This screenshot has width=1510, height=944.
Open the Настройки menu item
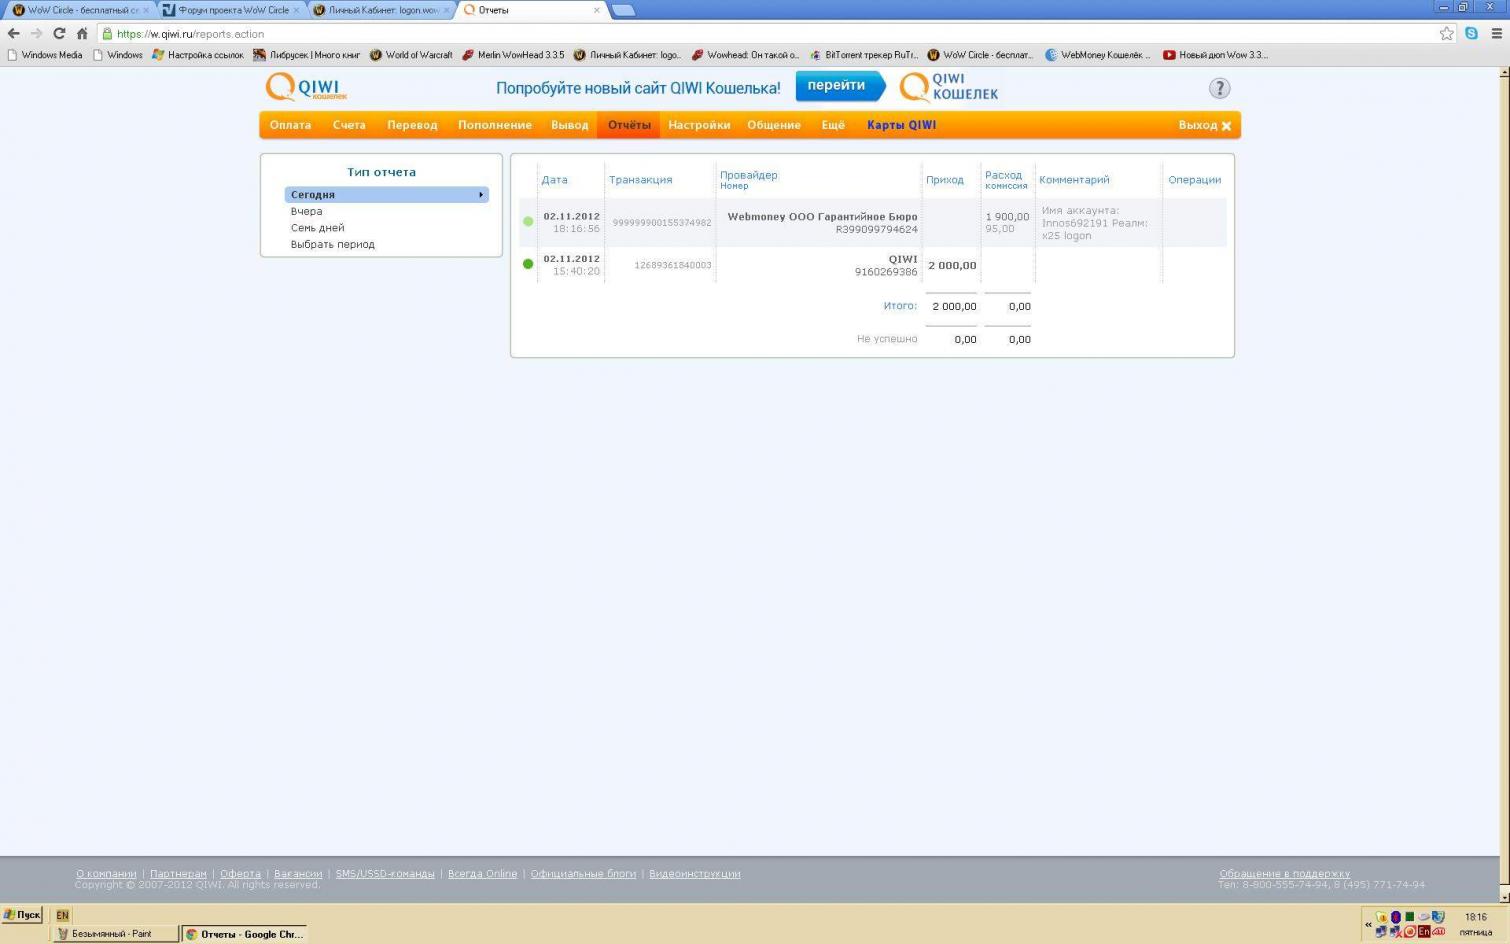pyautogui.click(x=698, y=125)
